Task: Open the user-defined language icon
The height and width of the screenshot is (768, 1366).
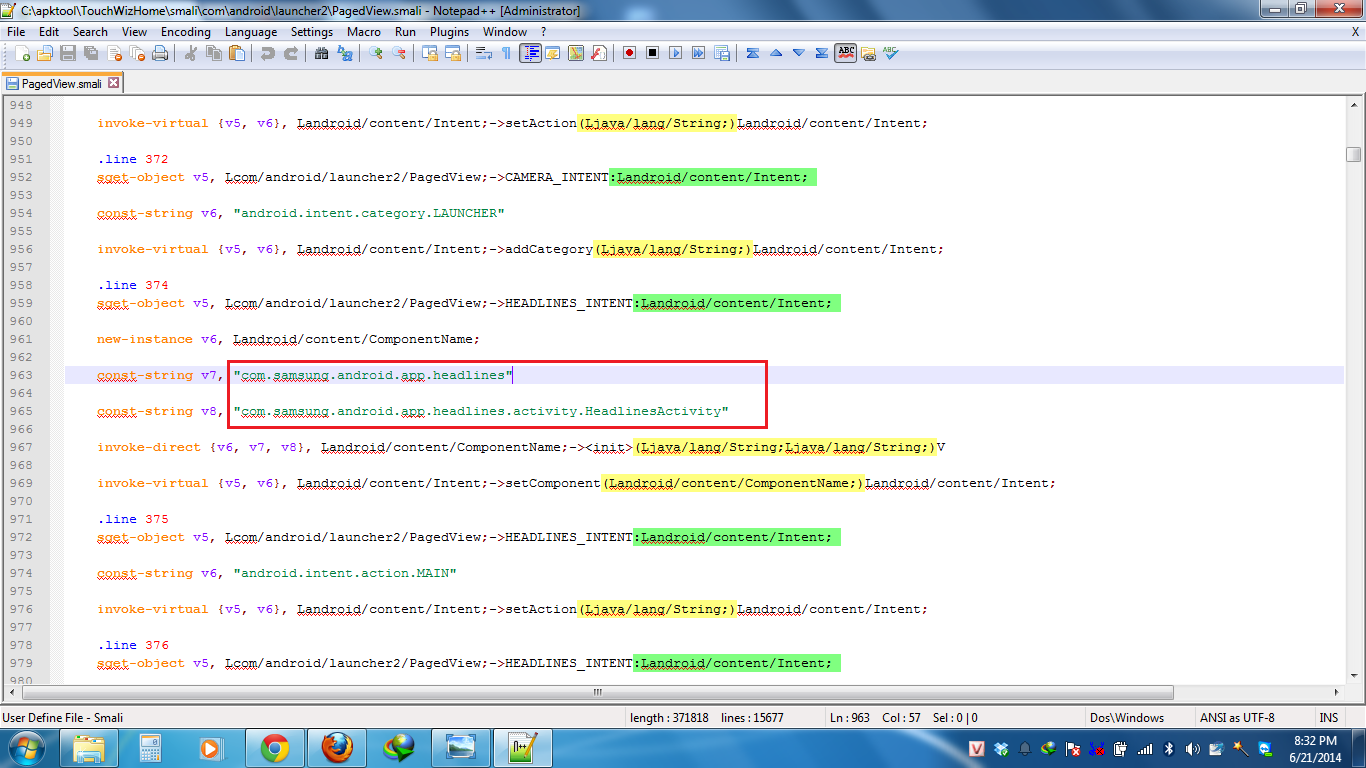Action: (x=553, y=53)
